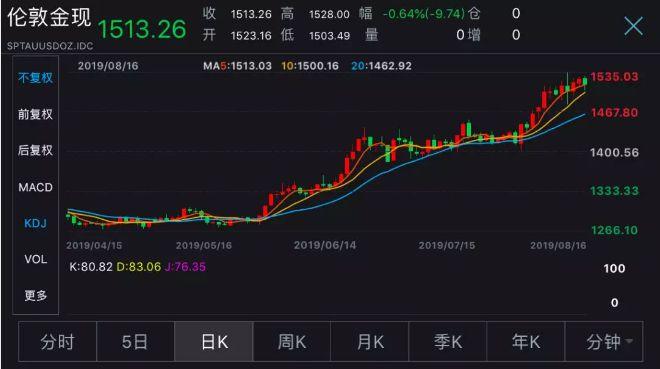Switch to 分时 tab
The height and width of the screenshot is (369, 660).
[58, 342]
